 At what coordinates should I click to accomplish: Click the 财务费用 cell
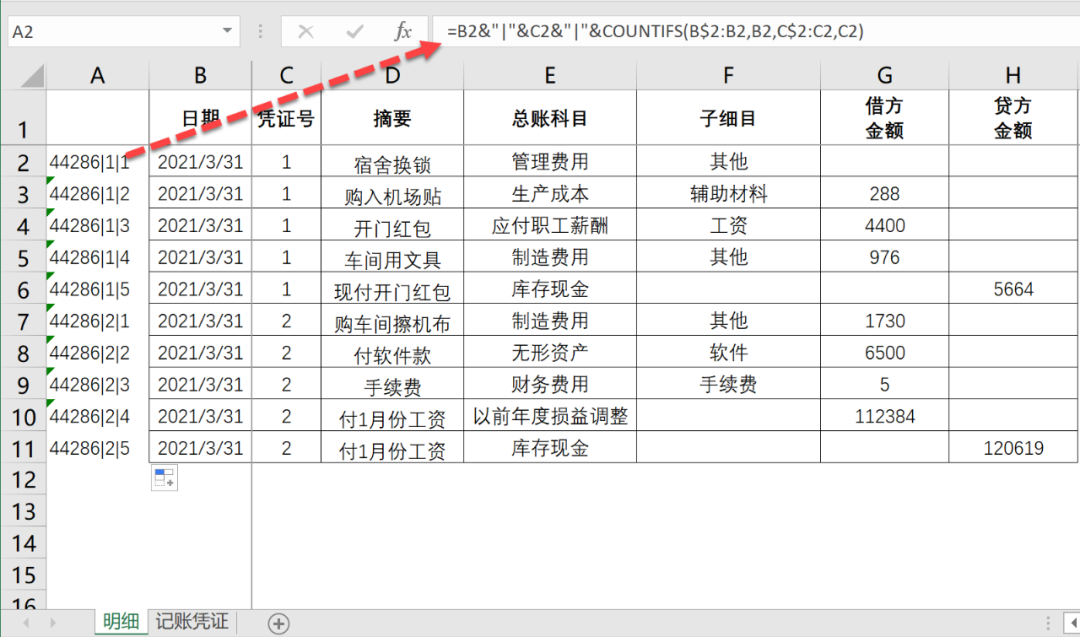point(550,384)
